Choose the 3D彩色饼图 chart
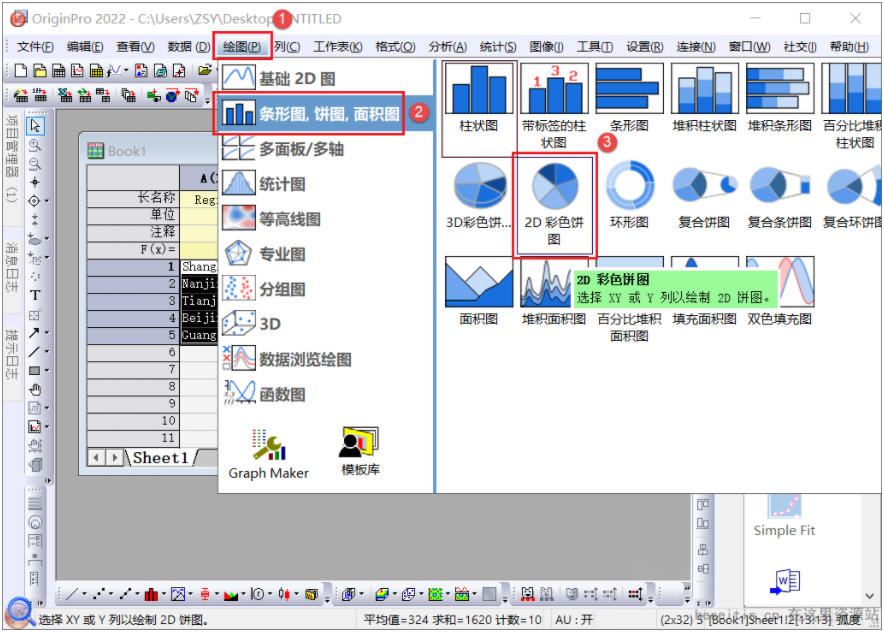The image size is (884, 632). [x=479, y=195]
